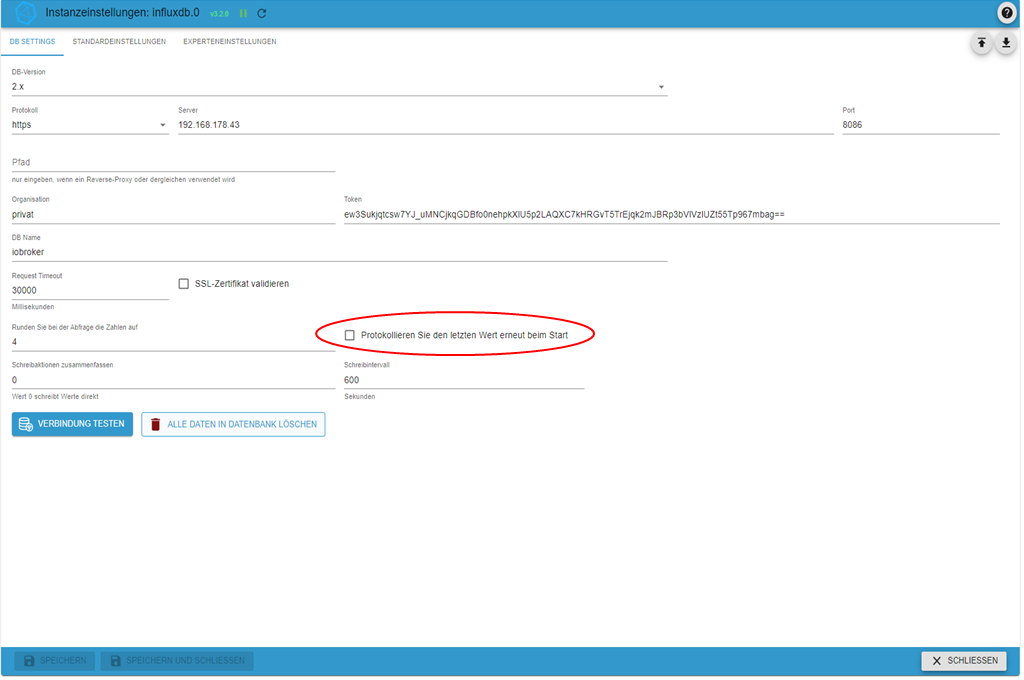The image size is (1024, 680).
Task: Click Speichern und Schliessen button
Action: click(177, 660)
